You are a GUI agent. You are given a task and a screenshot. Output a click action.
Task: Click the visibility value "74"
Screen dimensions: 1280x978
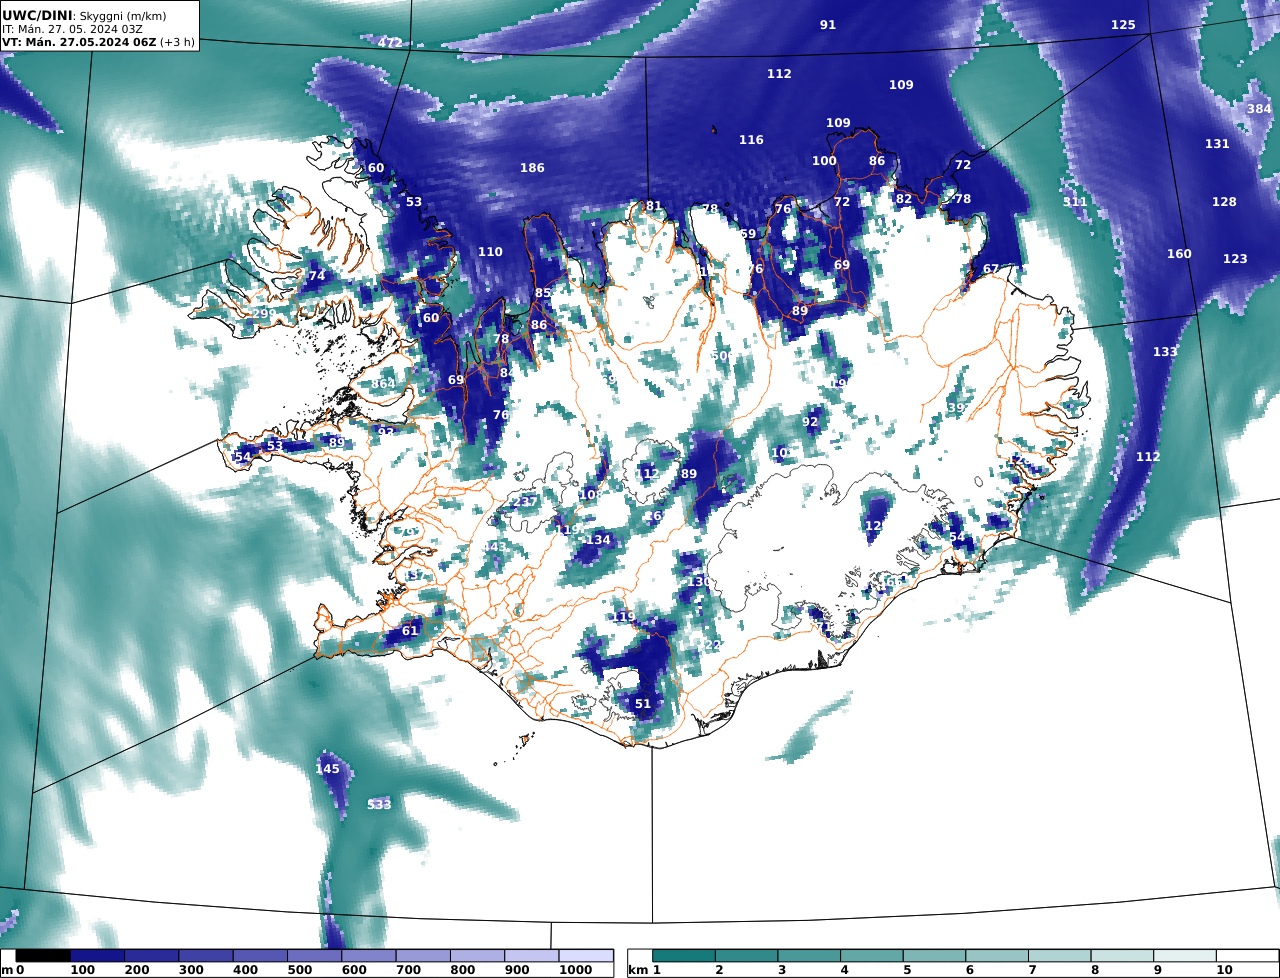pyautogui.click(x=317, y=276)
